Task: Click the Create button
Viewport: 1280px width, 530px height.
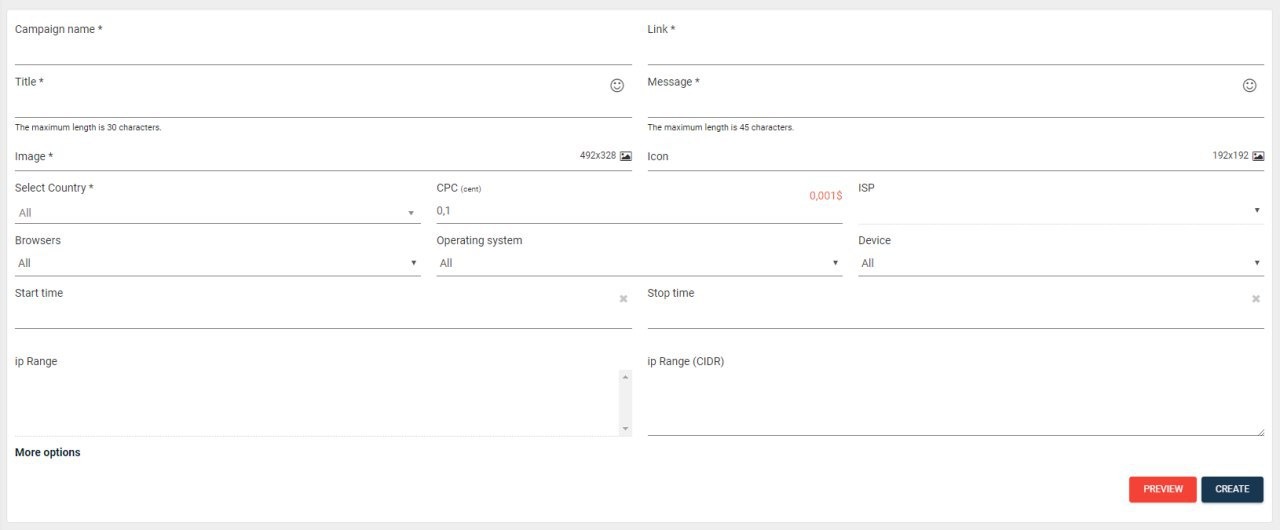Action: 1232,489
